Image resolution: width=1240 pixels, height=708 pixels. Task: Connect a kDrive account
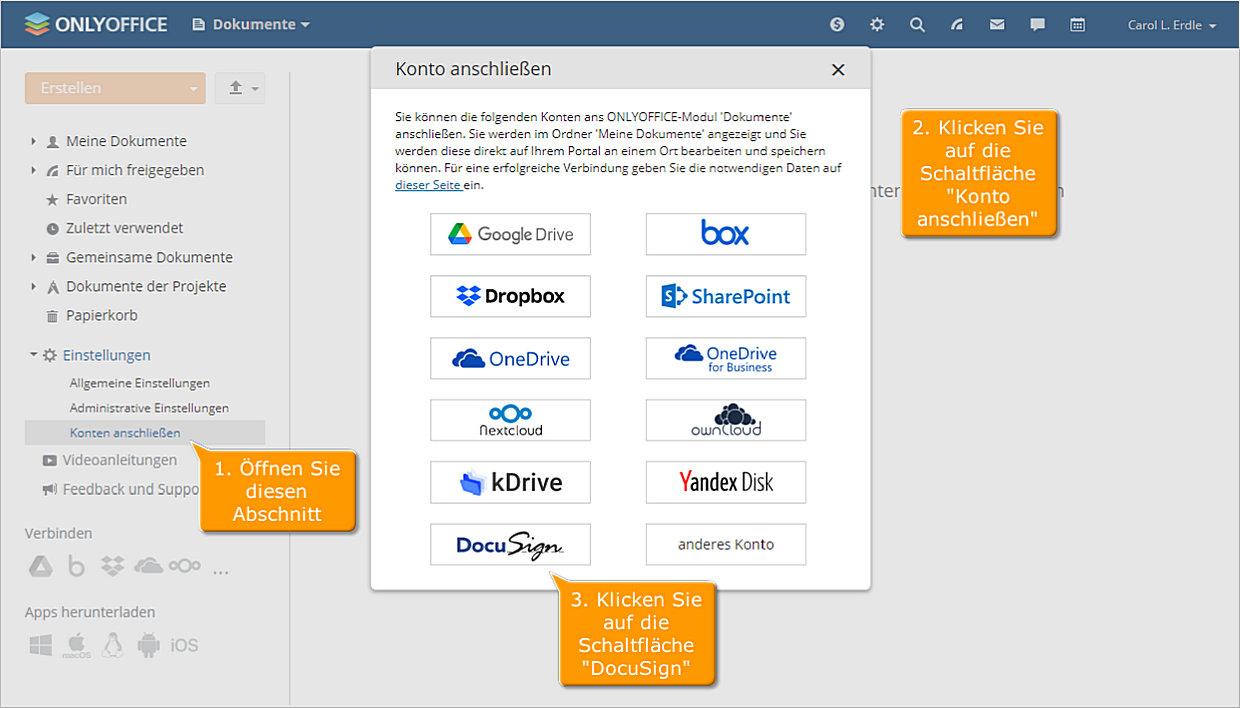tap(510, 482)
